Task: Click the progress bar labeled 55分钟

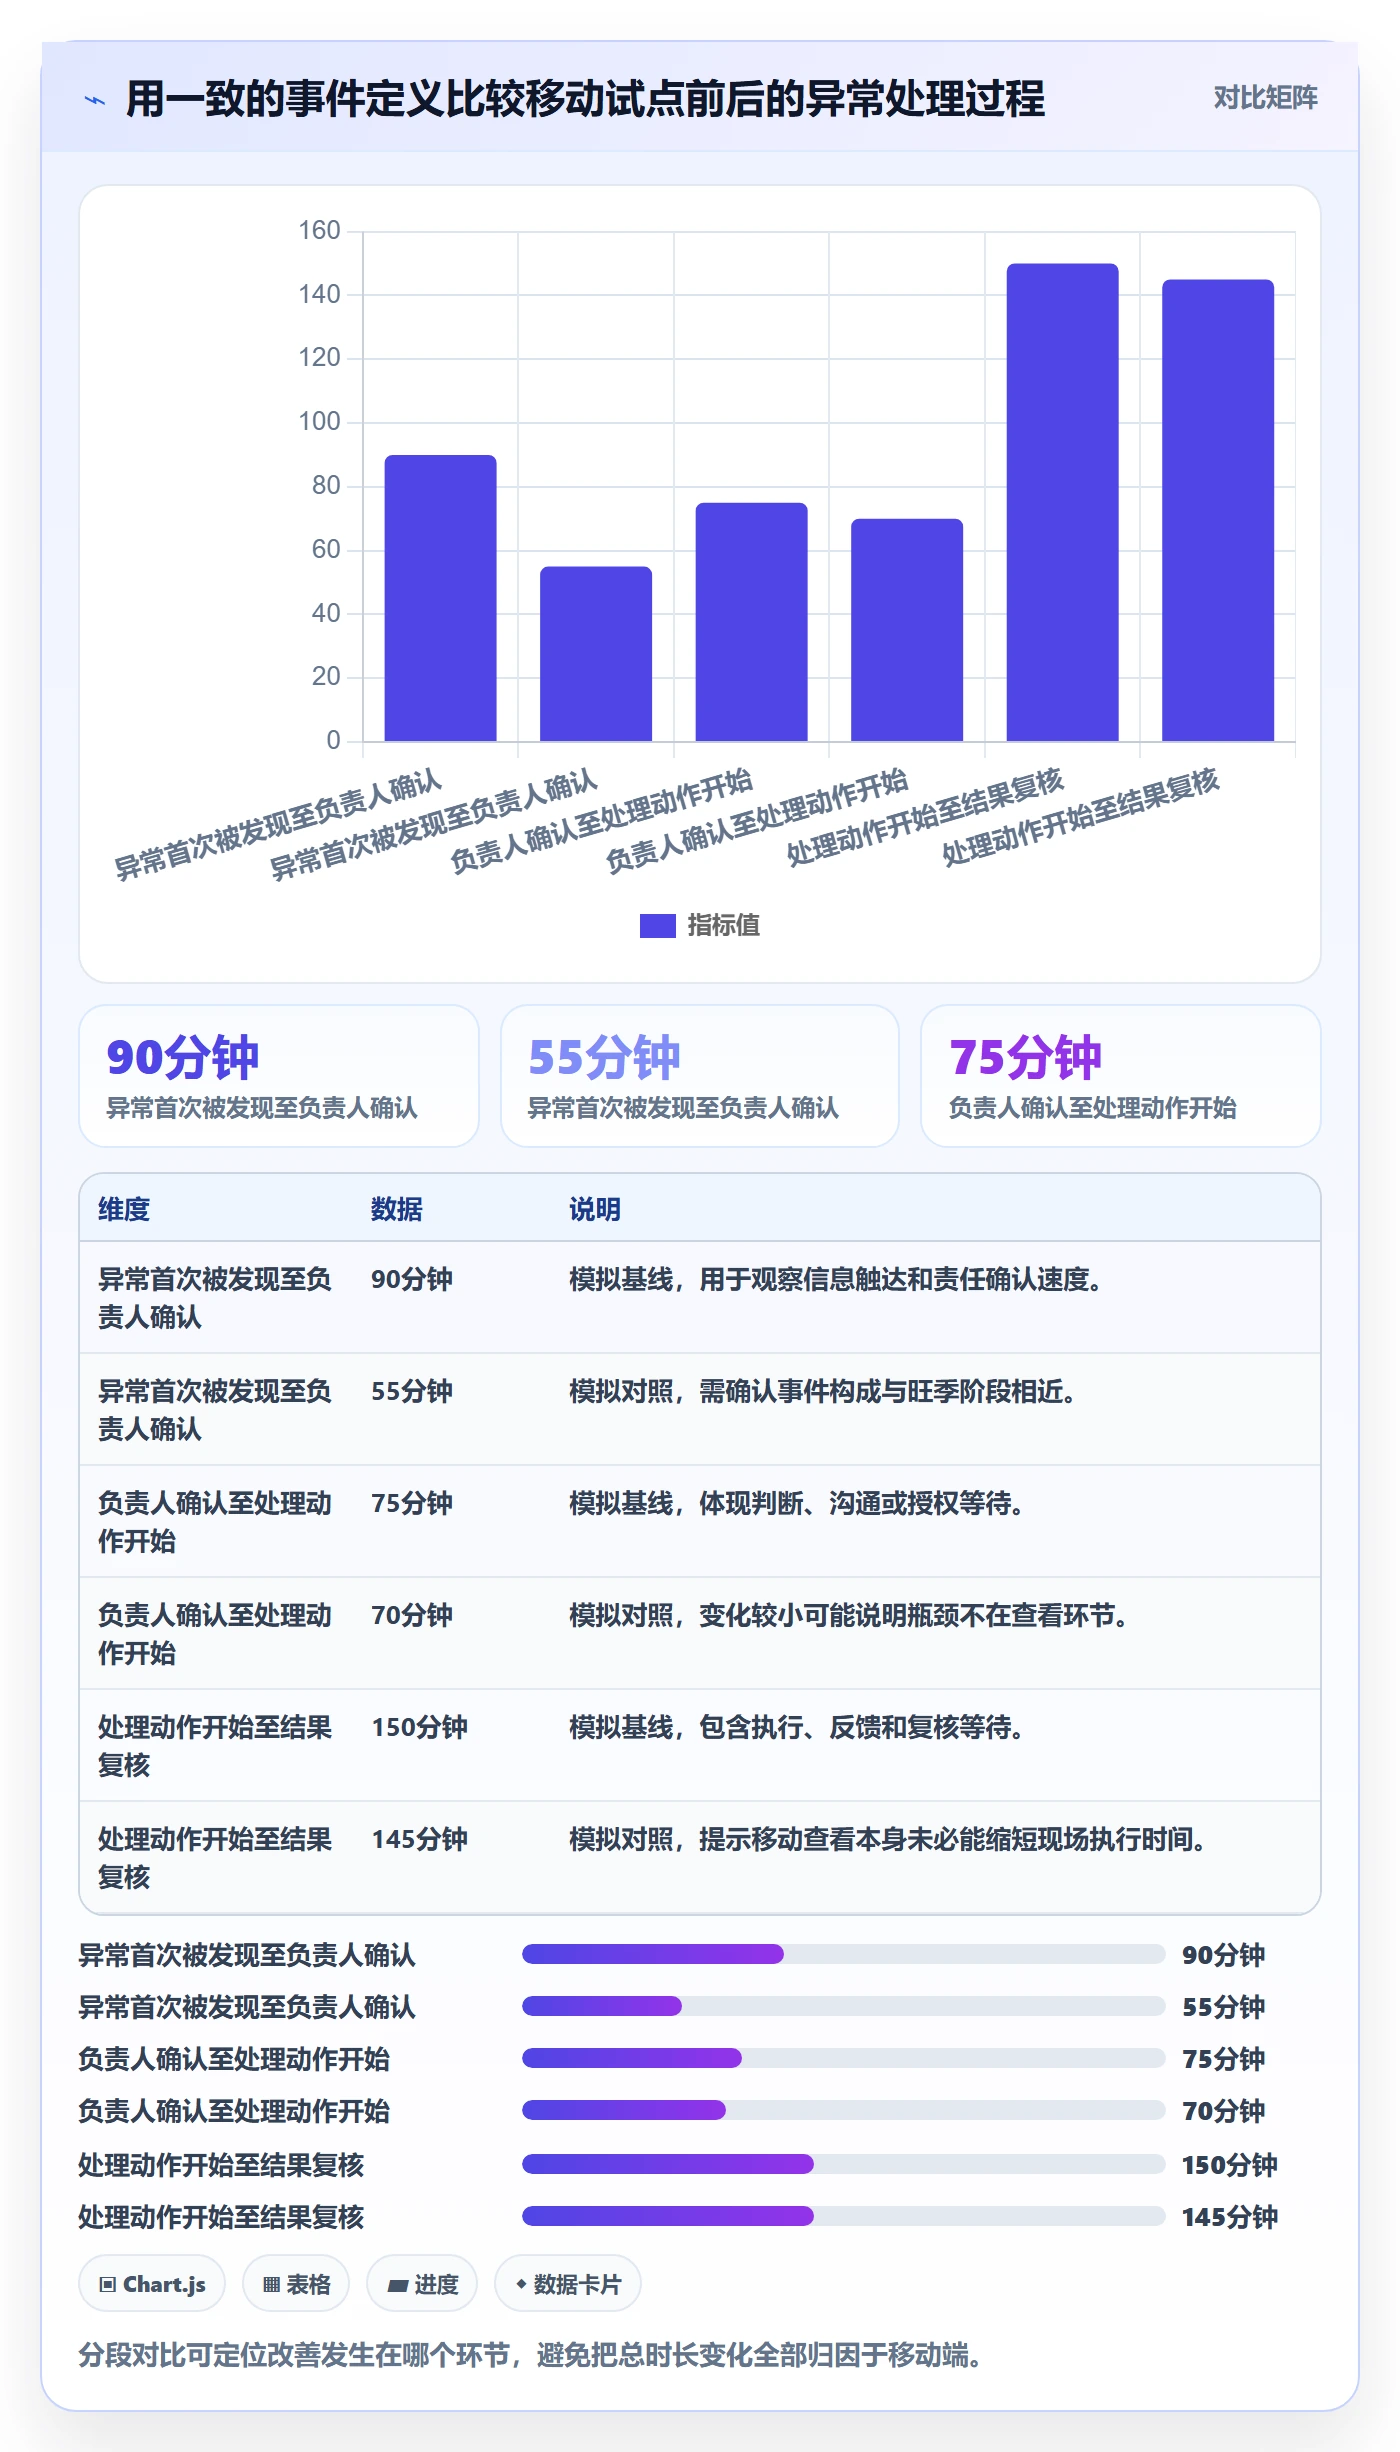Action: pos(844,2006)
